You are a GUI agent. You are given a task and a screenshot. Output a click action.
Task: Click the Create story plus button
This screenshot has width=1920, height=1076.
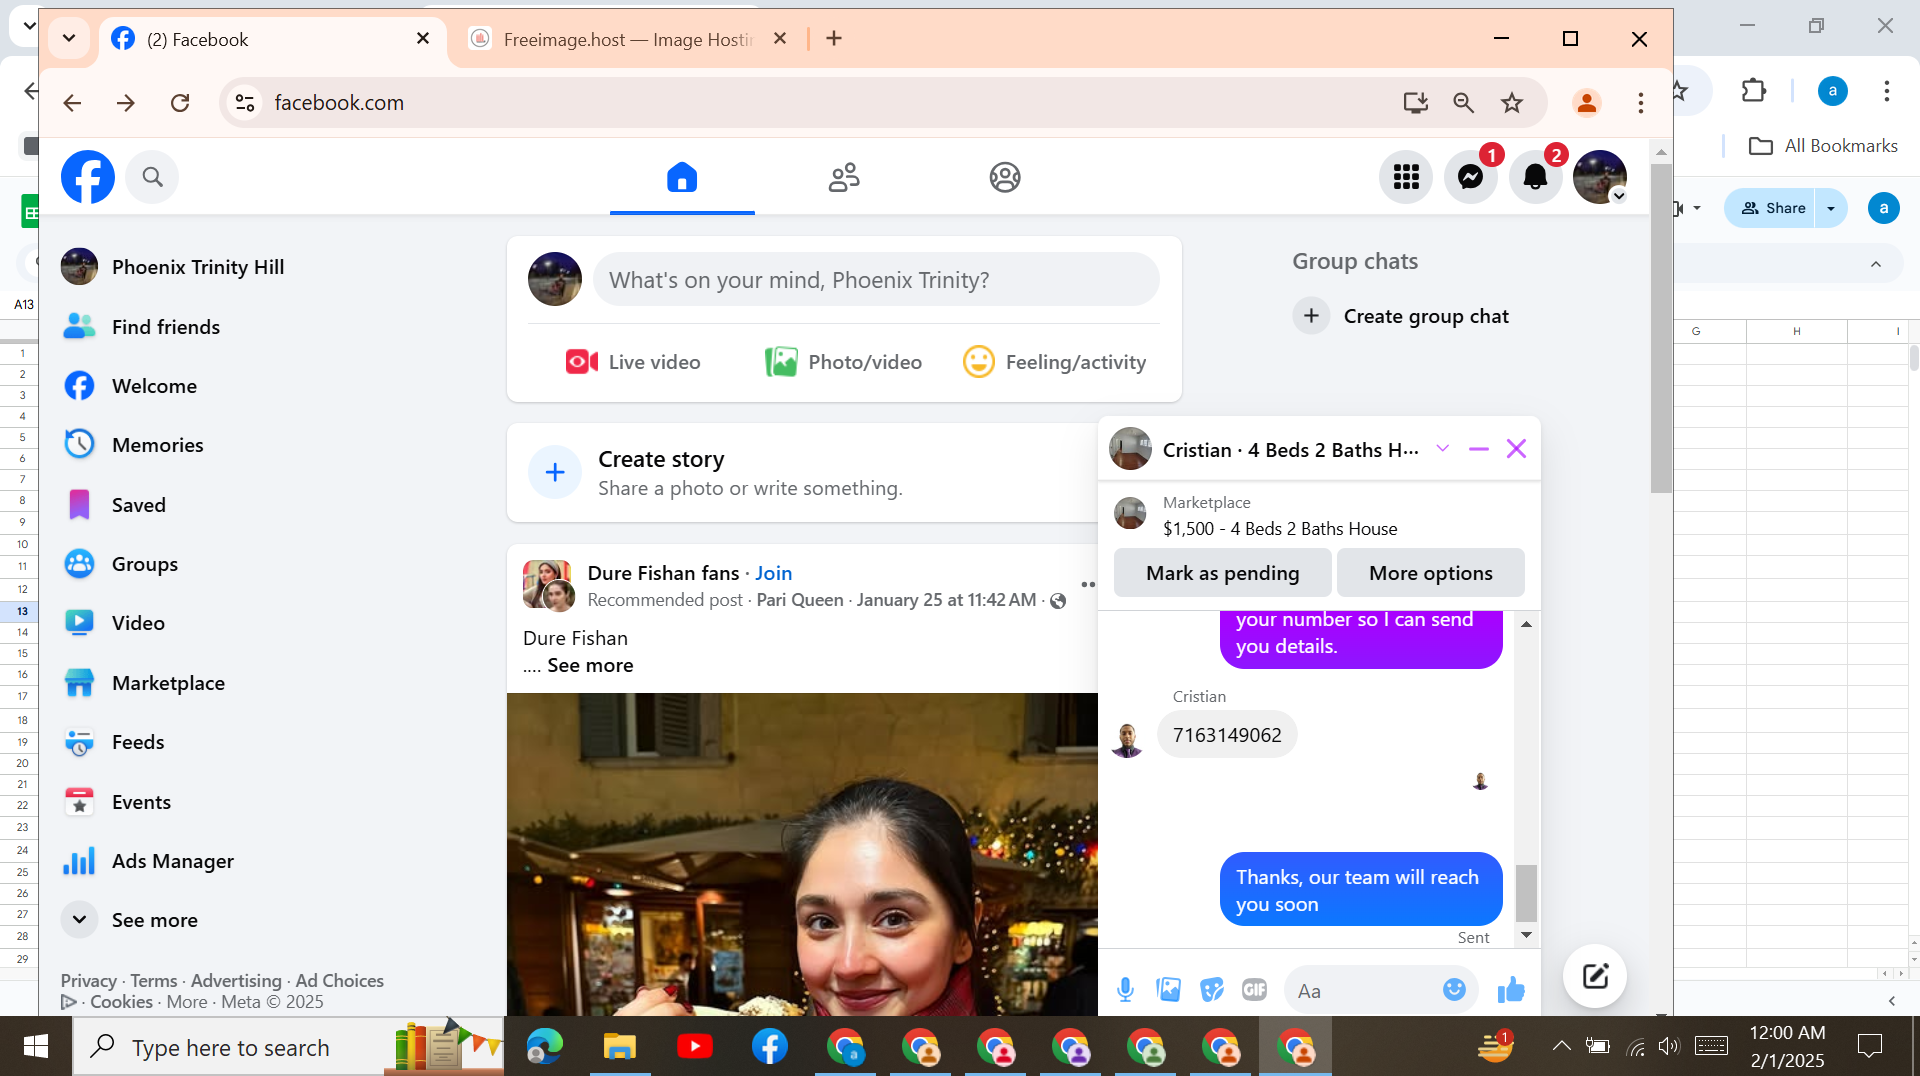(555, 472)
